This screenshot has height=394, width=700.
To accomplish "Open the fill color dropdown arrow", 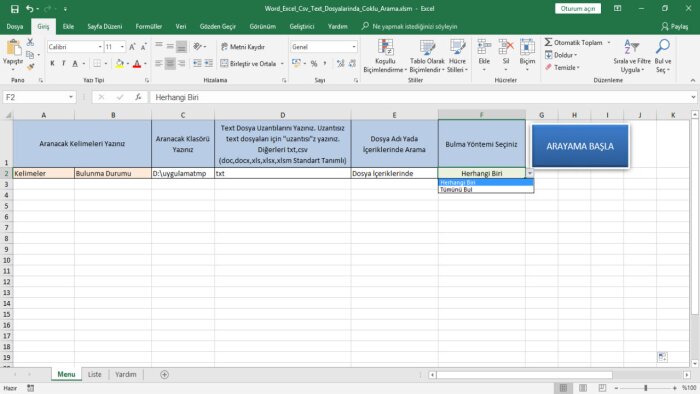I will coord(128,64).
